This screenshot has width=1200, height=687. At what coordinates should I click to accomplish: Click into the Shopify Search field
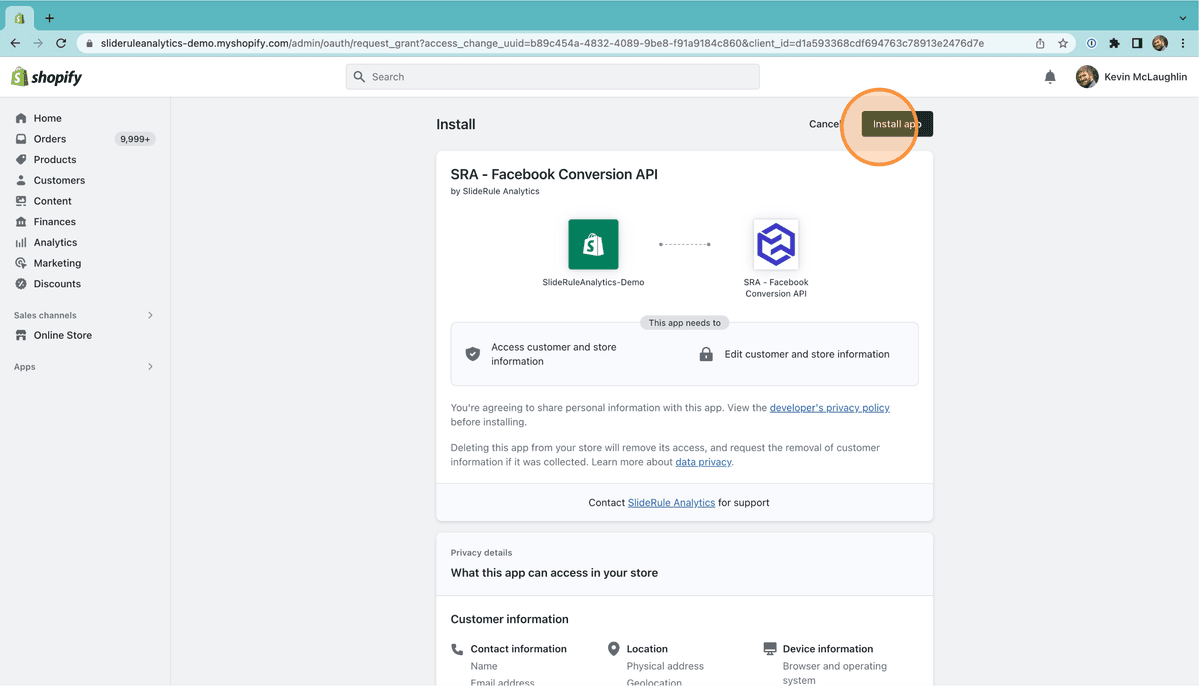pyautogui.click(x=553, y=77)
